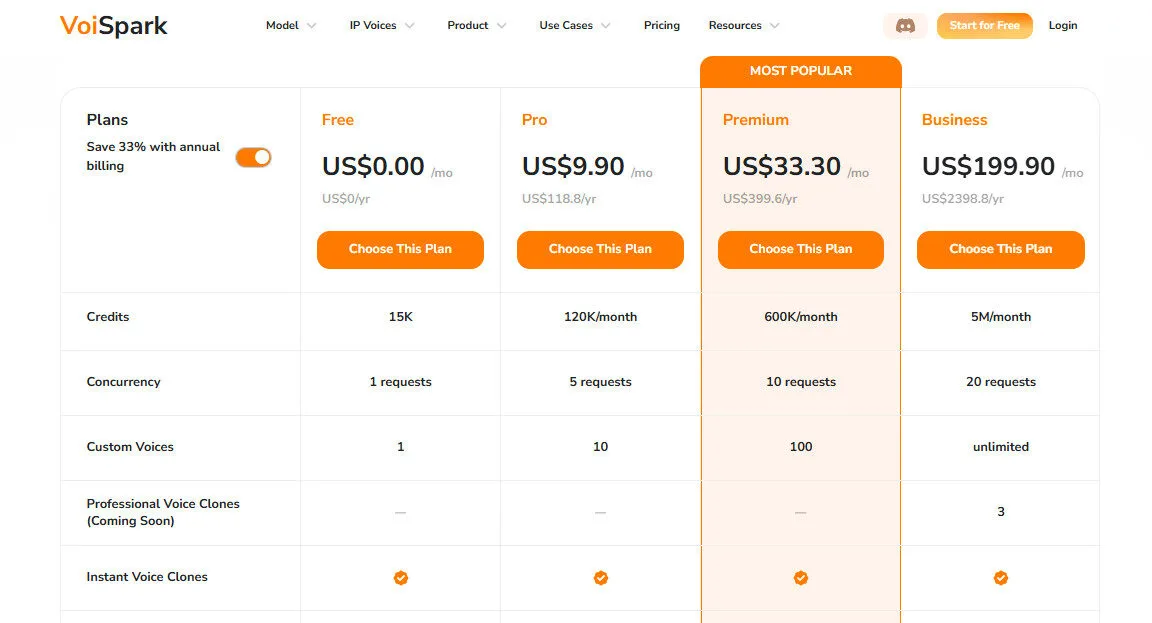Click the MOST POPULAR banner
Viewport: 1152px width, 623px height.
click(x=801, y=71)
